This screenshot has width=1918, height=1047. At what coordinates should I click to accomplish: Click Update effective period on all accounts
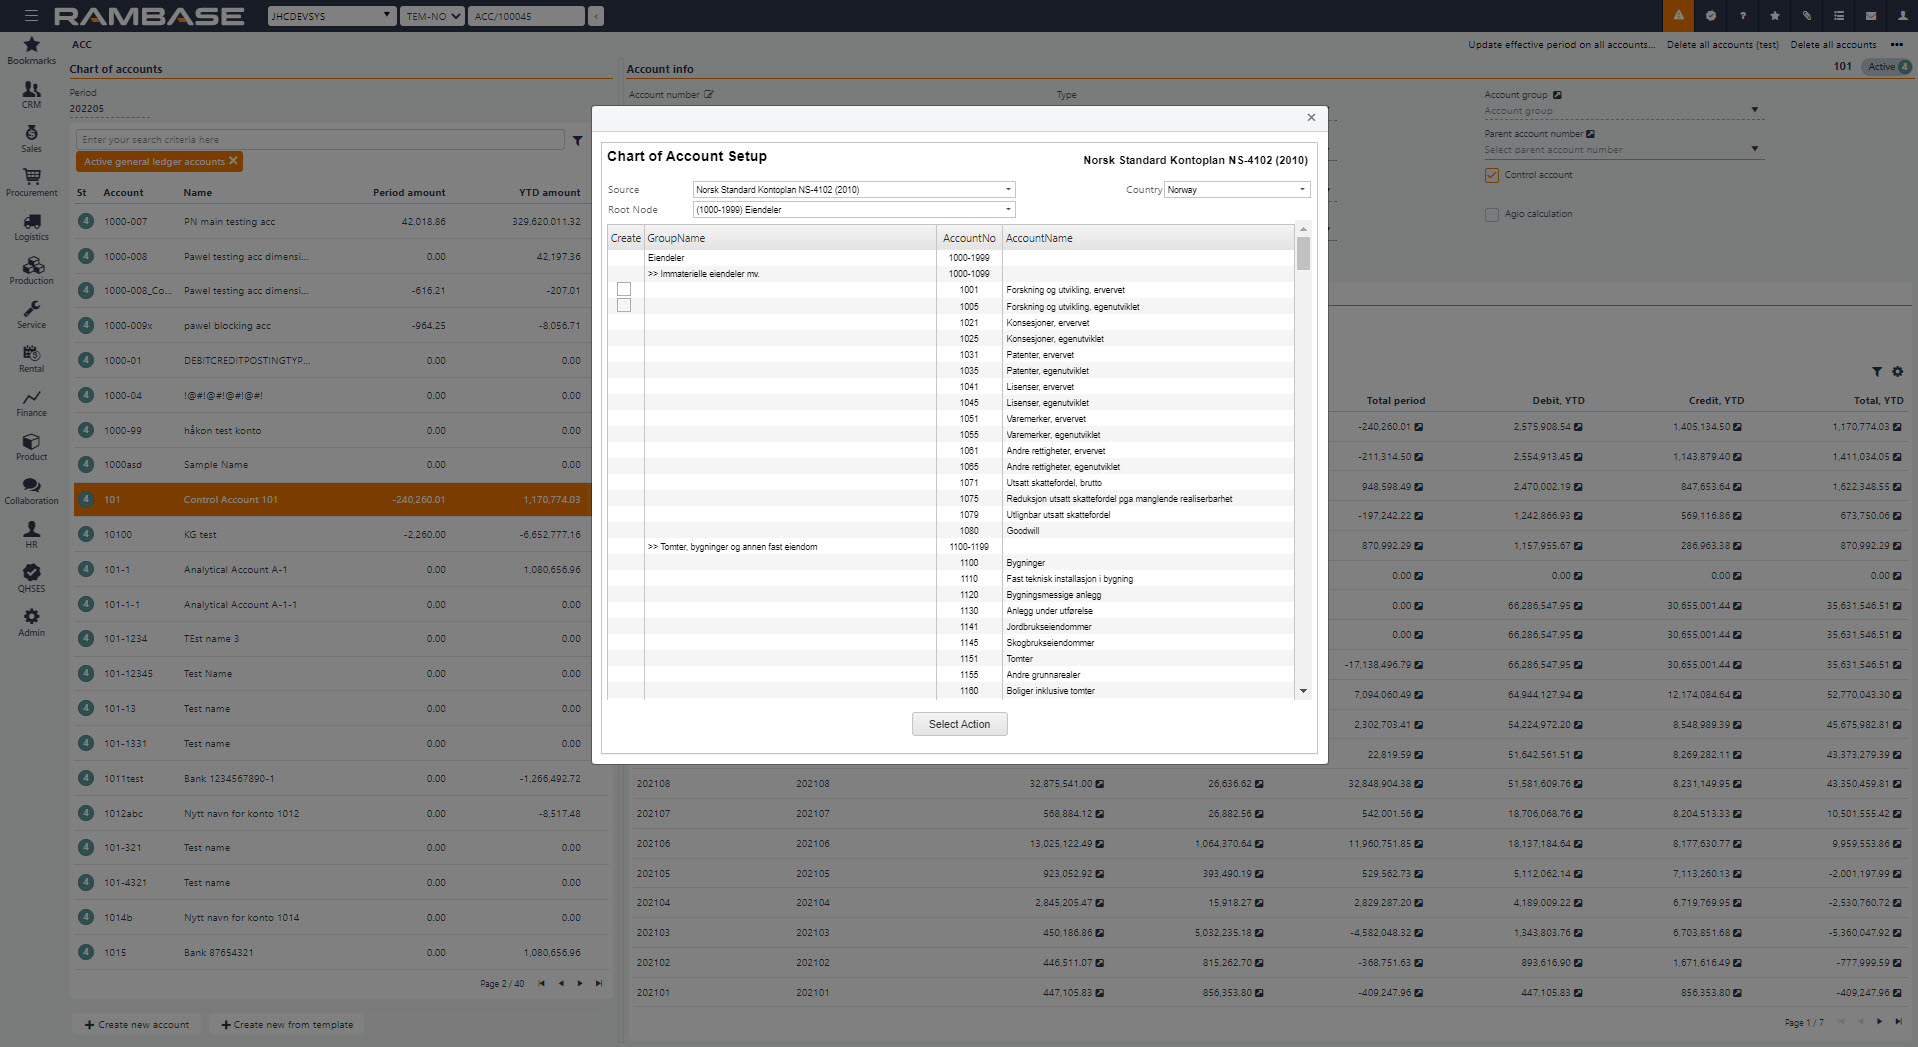tap(1560, 45)
